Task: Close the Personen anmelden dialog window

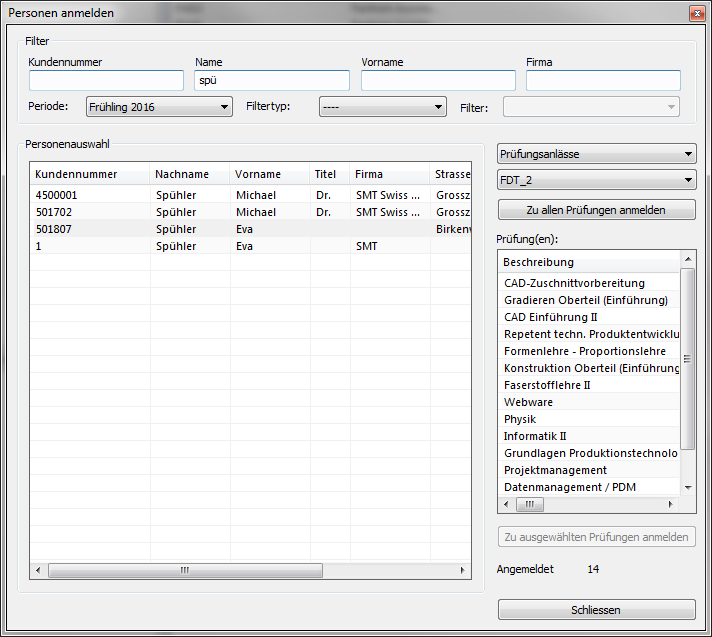Action: [x=696, y=13]
